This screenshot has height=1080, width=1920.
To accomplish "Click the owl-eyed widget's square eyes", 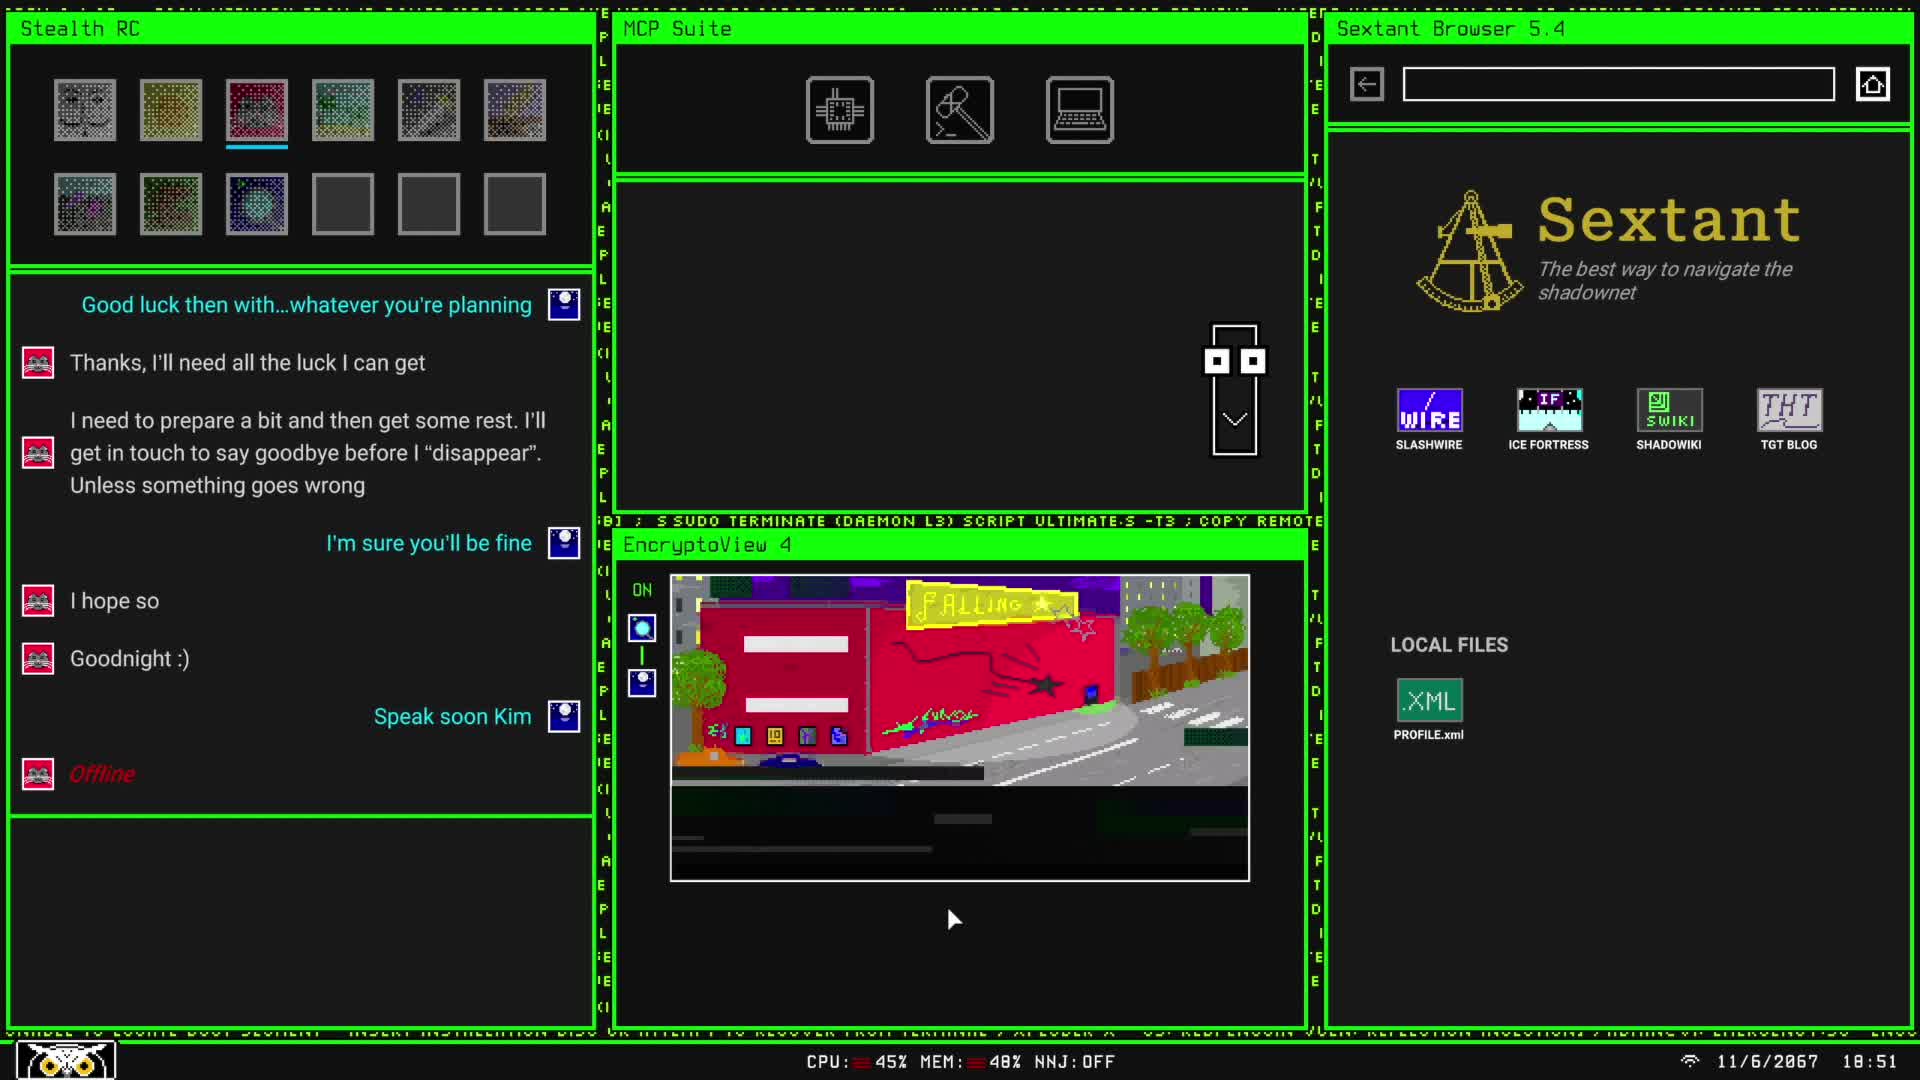I will (x=1235, y=361).
